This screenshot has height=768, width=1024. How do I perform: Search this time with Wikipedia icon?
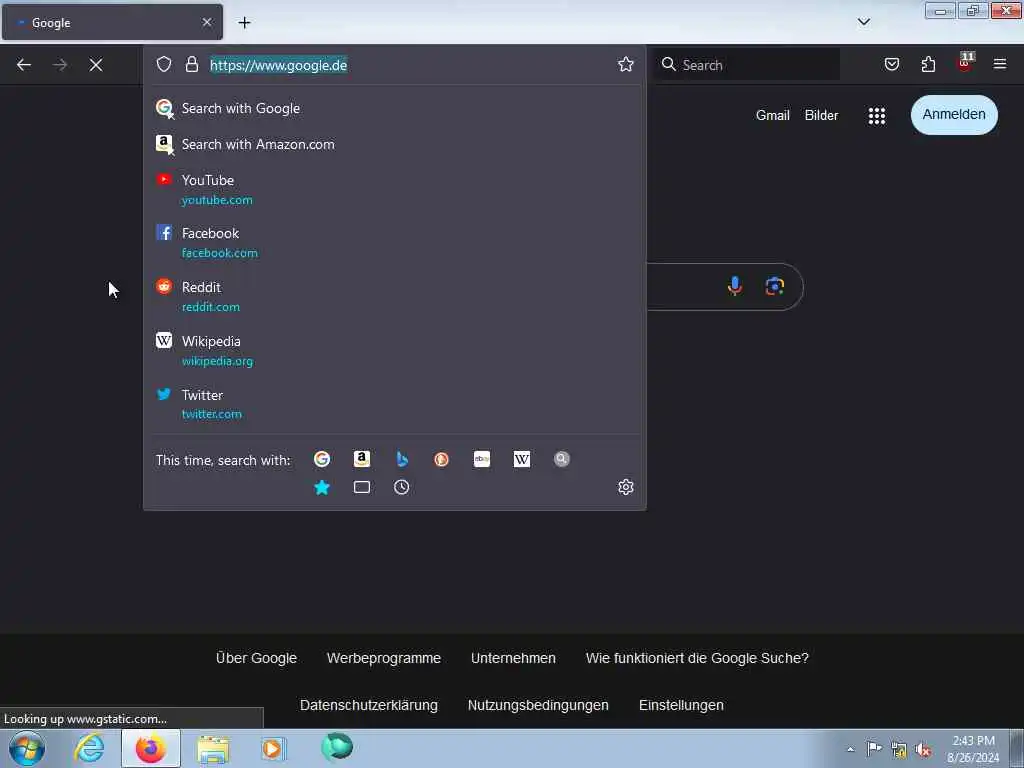[x=522, y=459]
